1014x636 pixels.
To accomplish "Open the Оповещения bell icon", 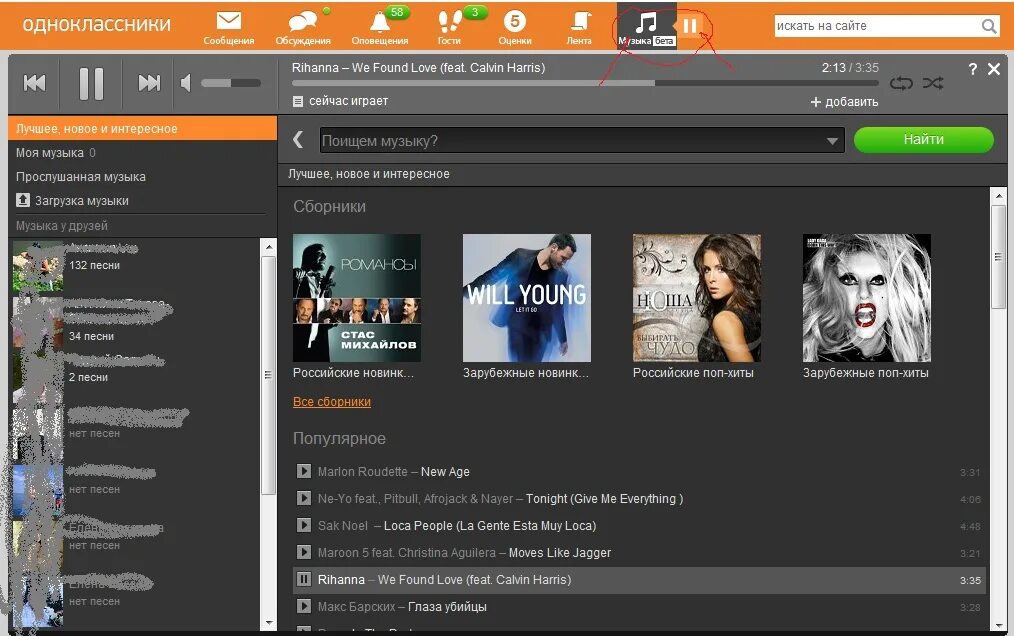I will (380, 22).
